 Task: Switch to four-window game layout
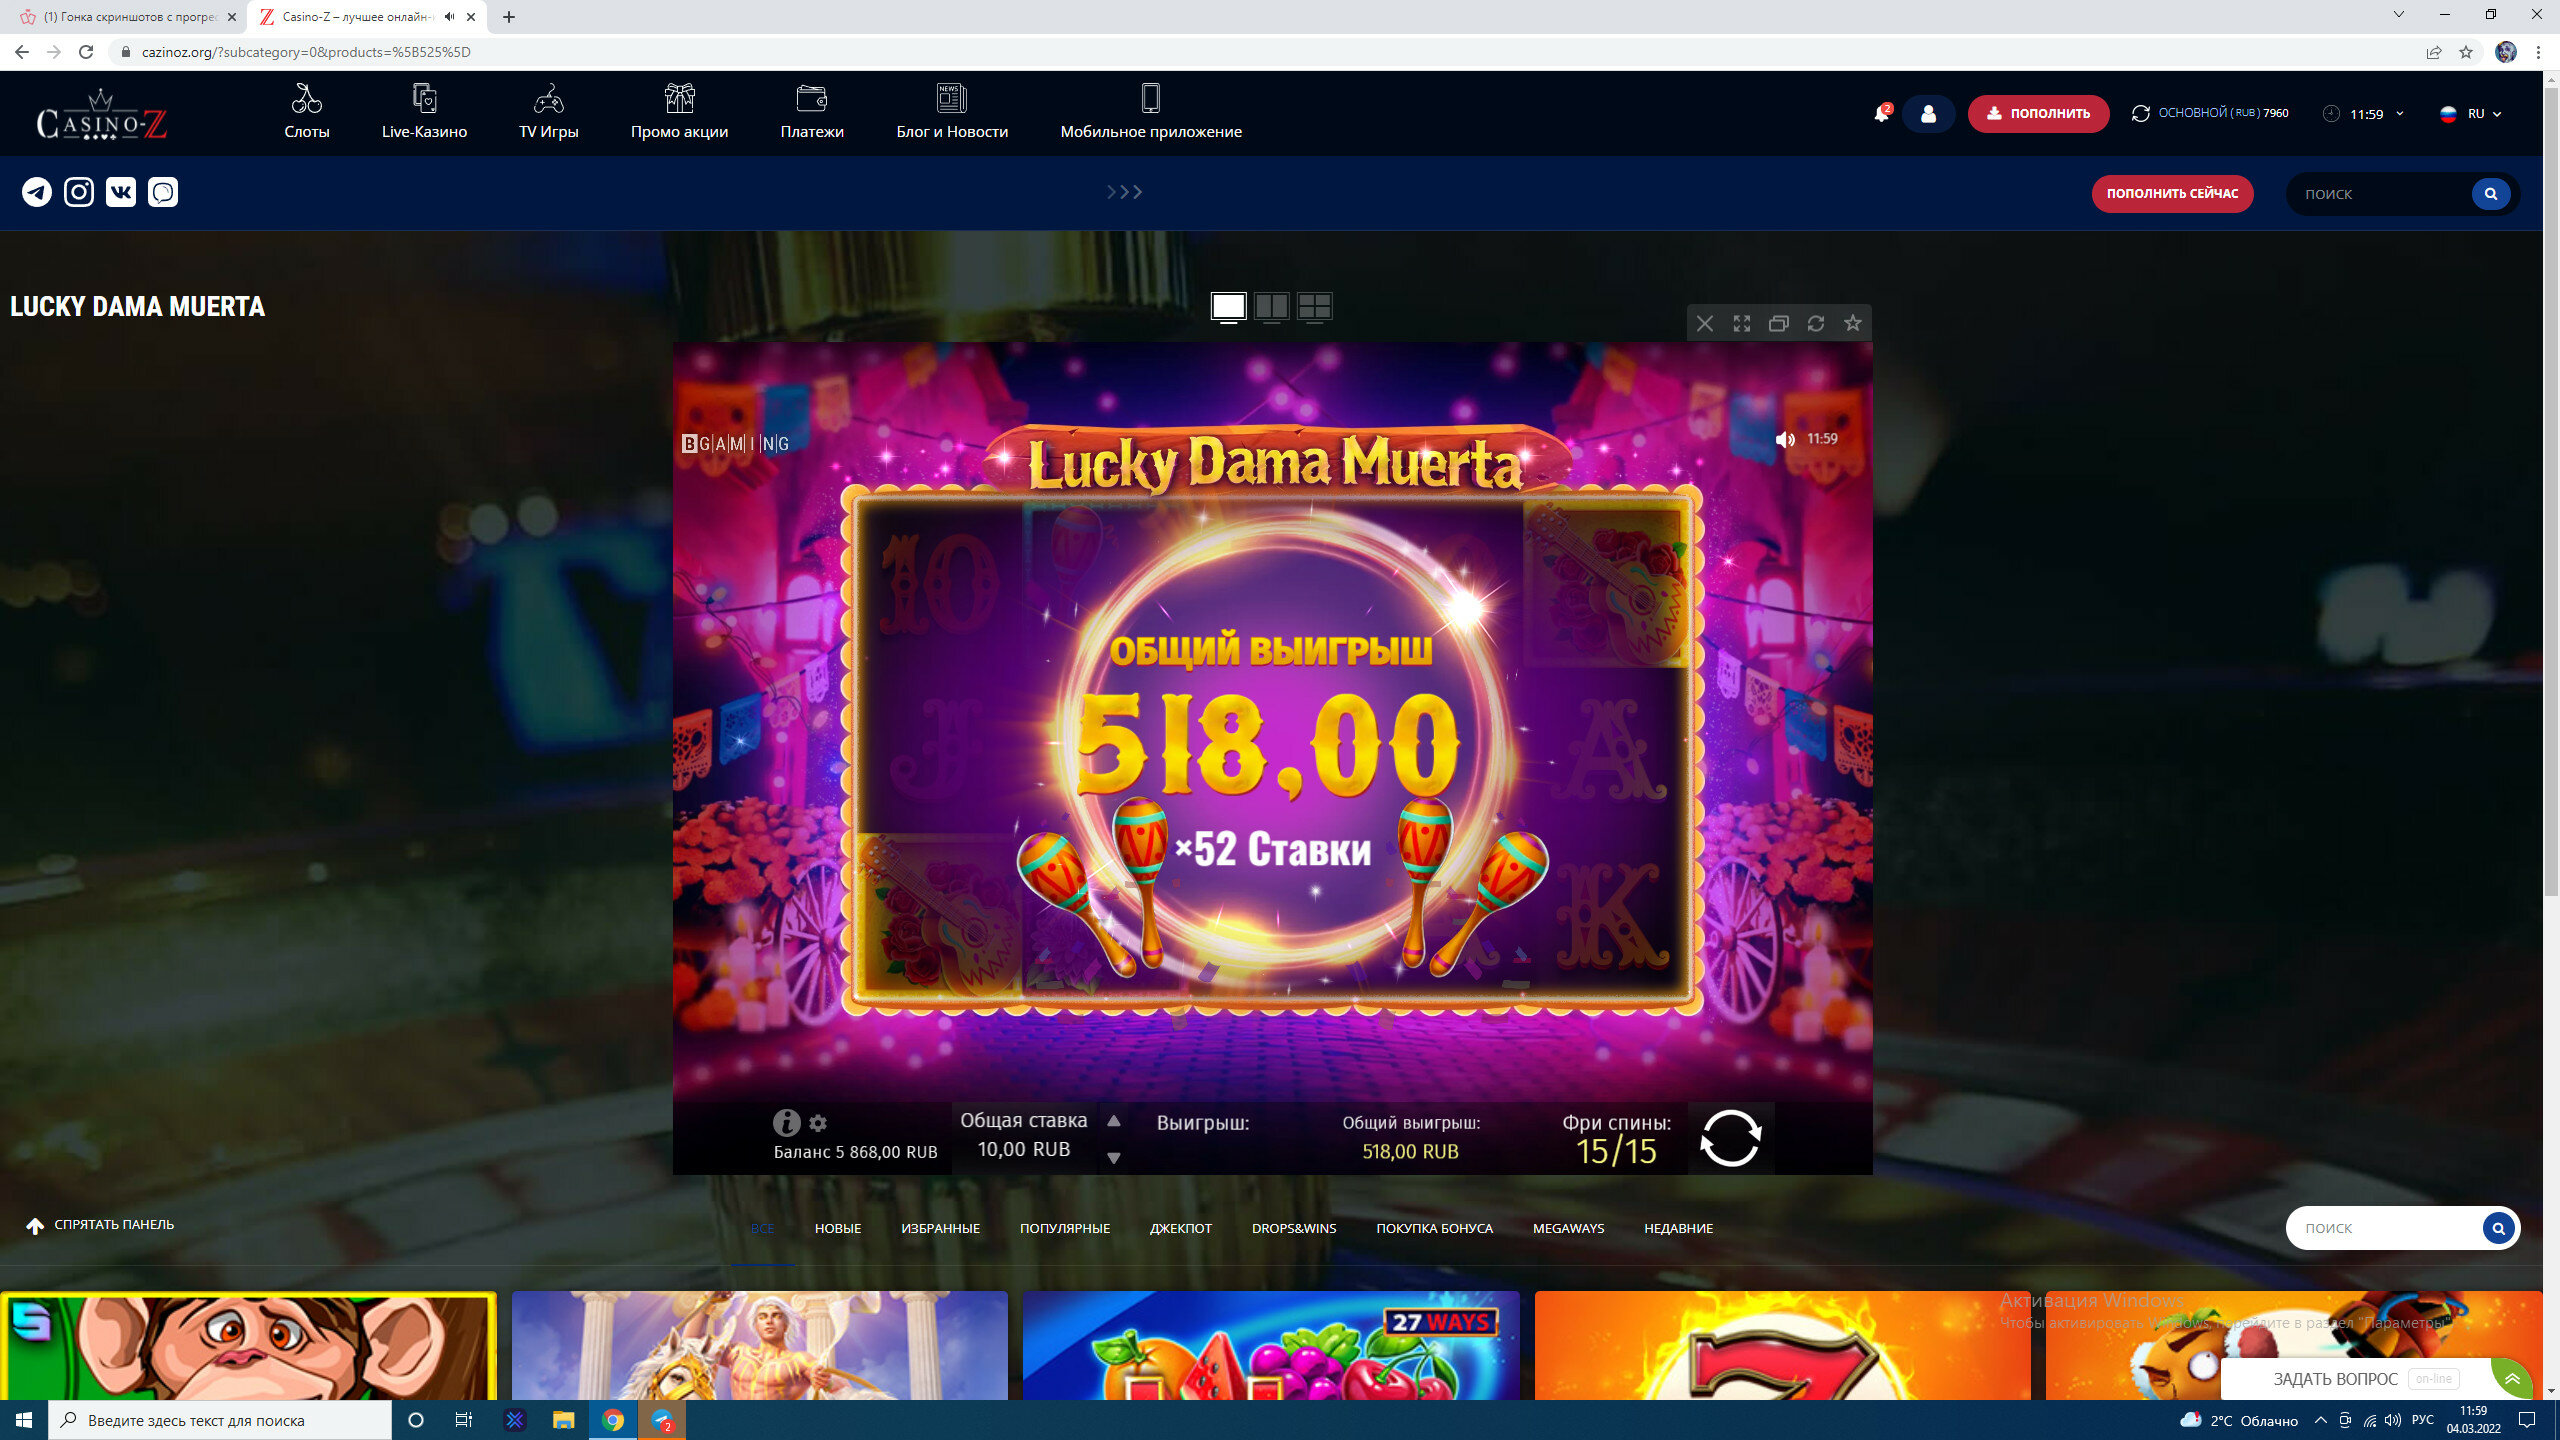click(x=1314, y=306)
